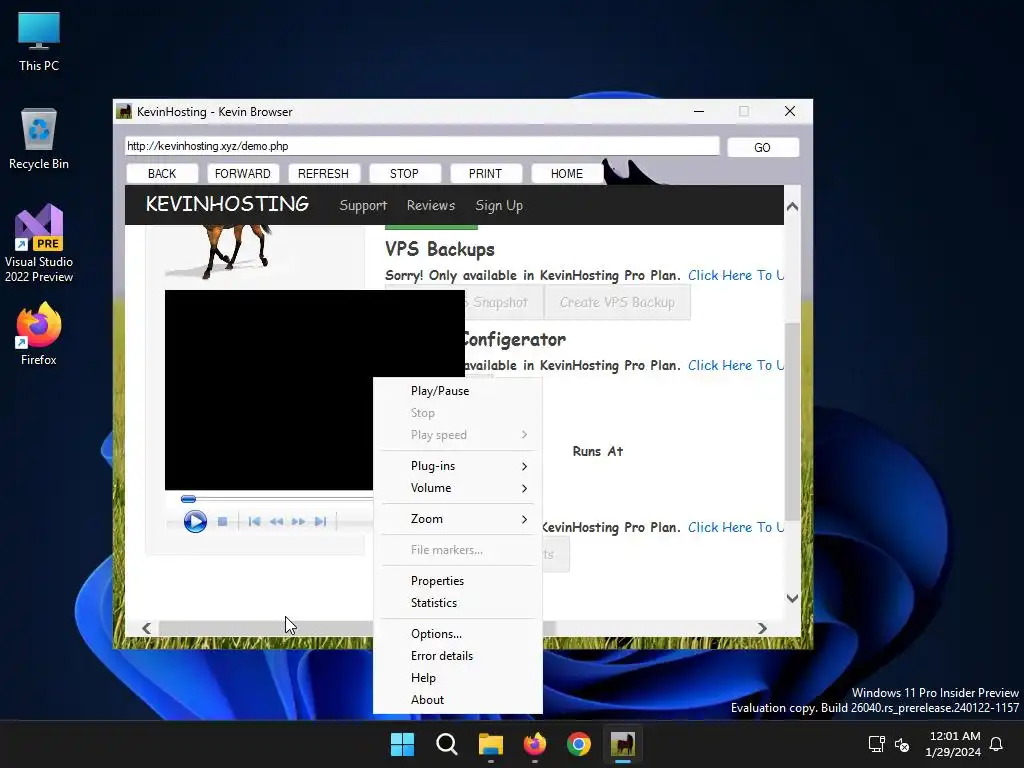
Task: Open Properties from context menu
Action: [458, 581]
